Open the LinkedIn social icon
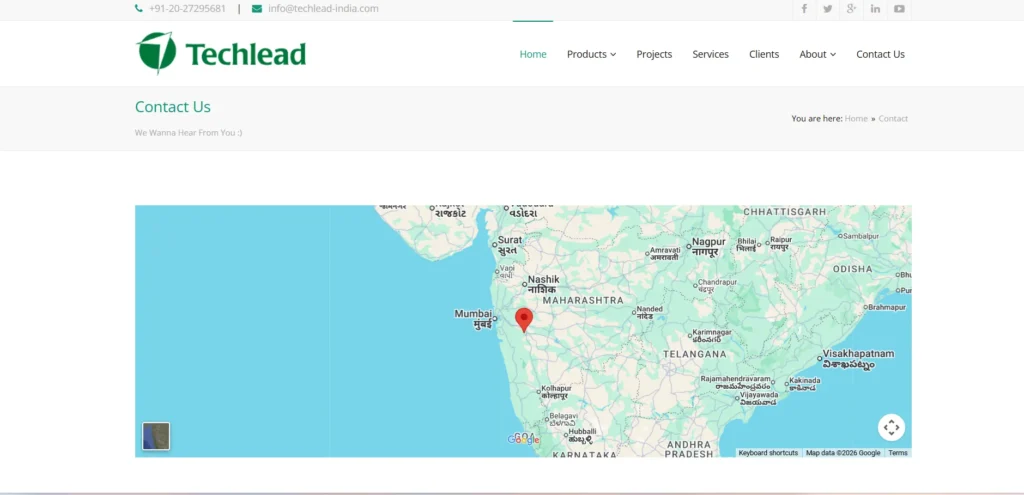 875,9
